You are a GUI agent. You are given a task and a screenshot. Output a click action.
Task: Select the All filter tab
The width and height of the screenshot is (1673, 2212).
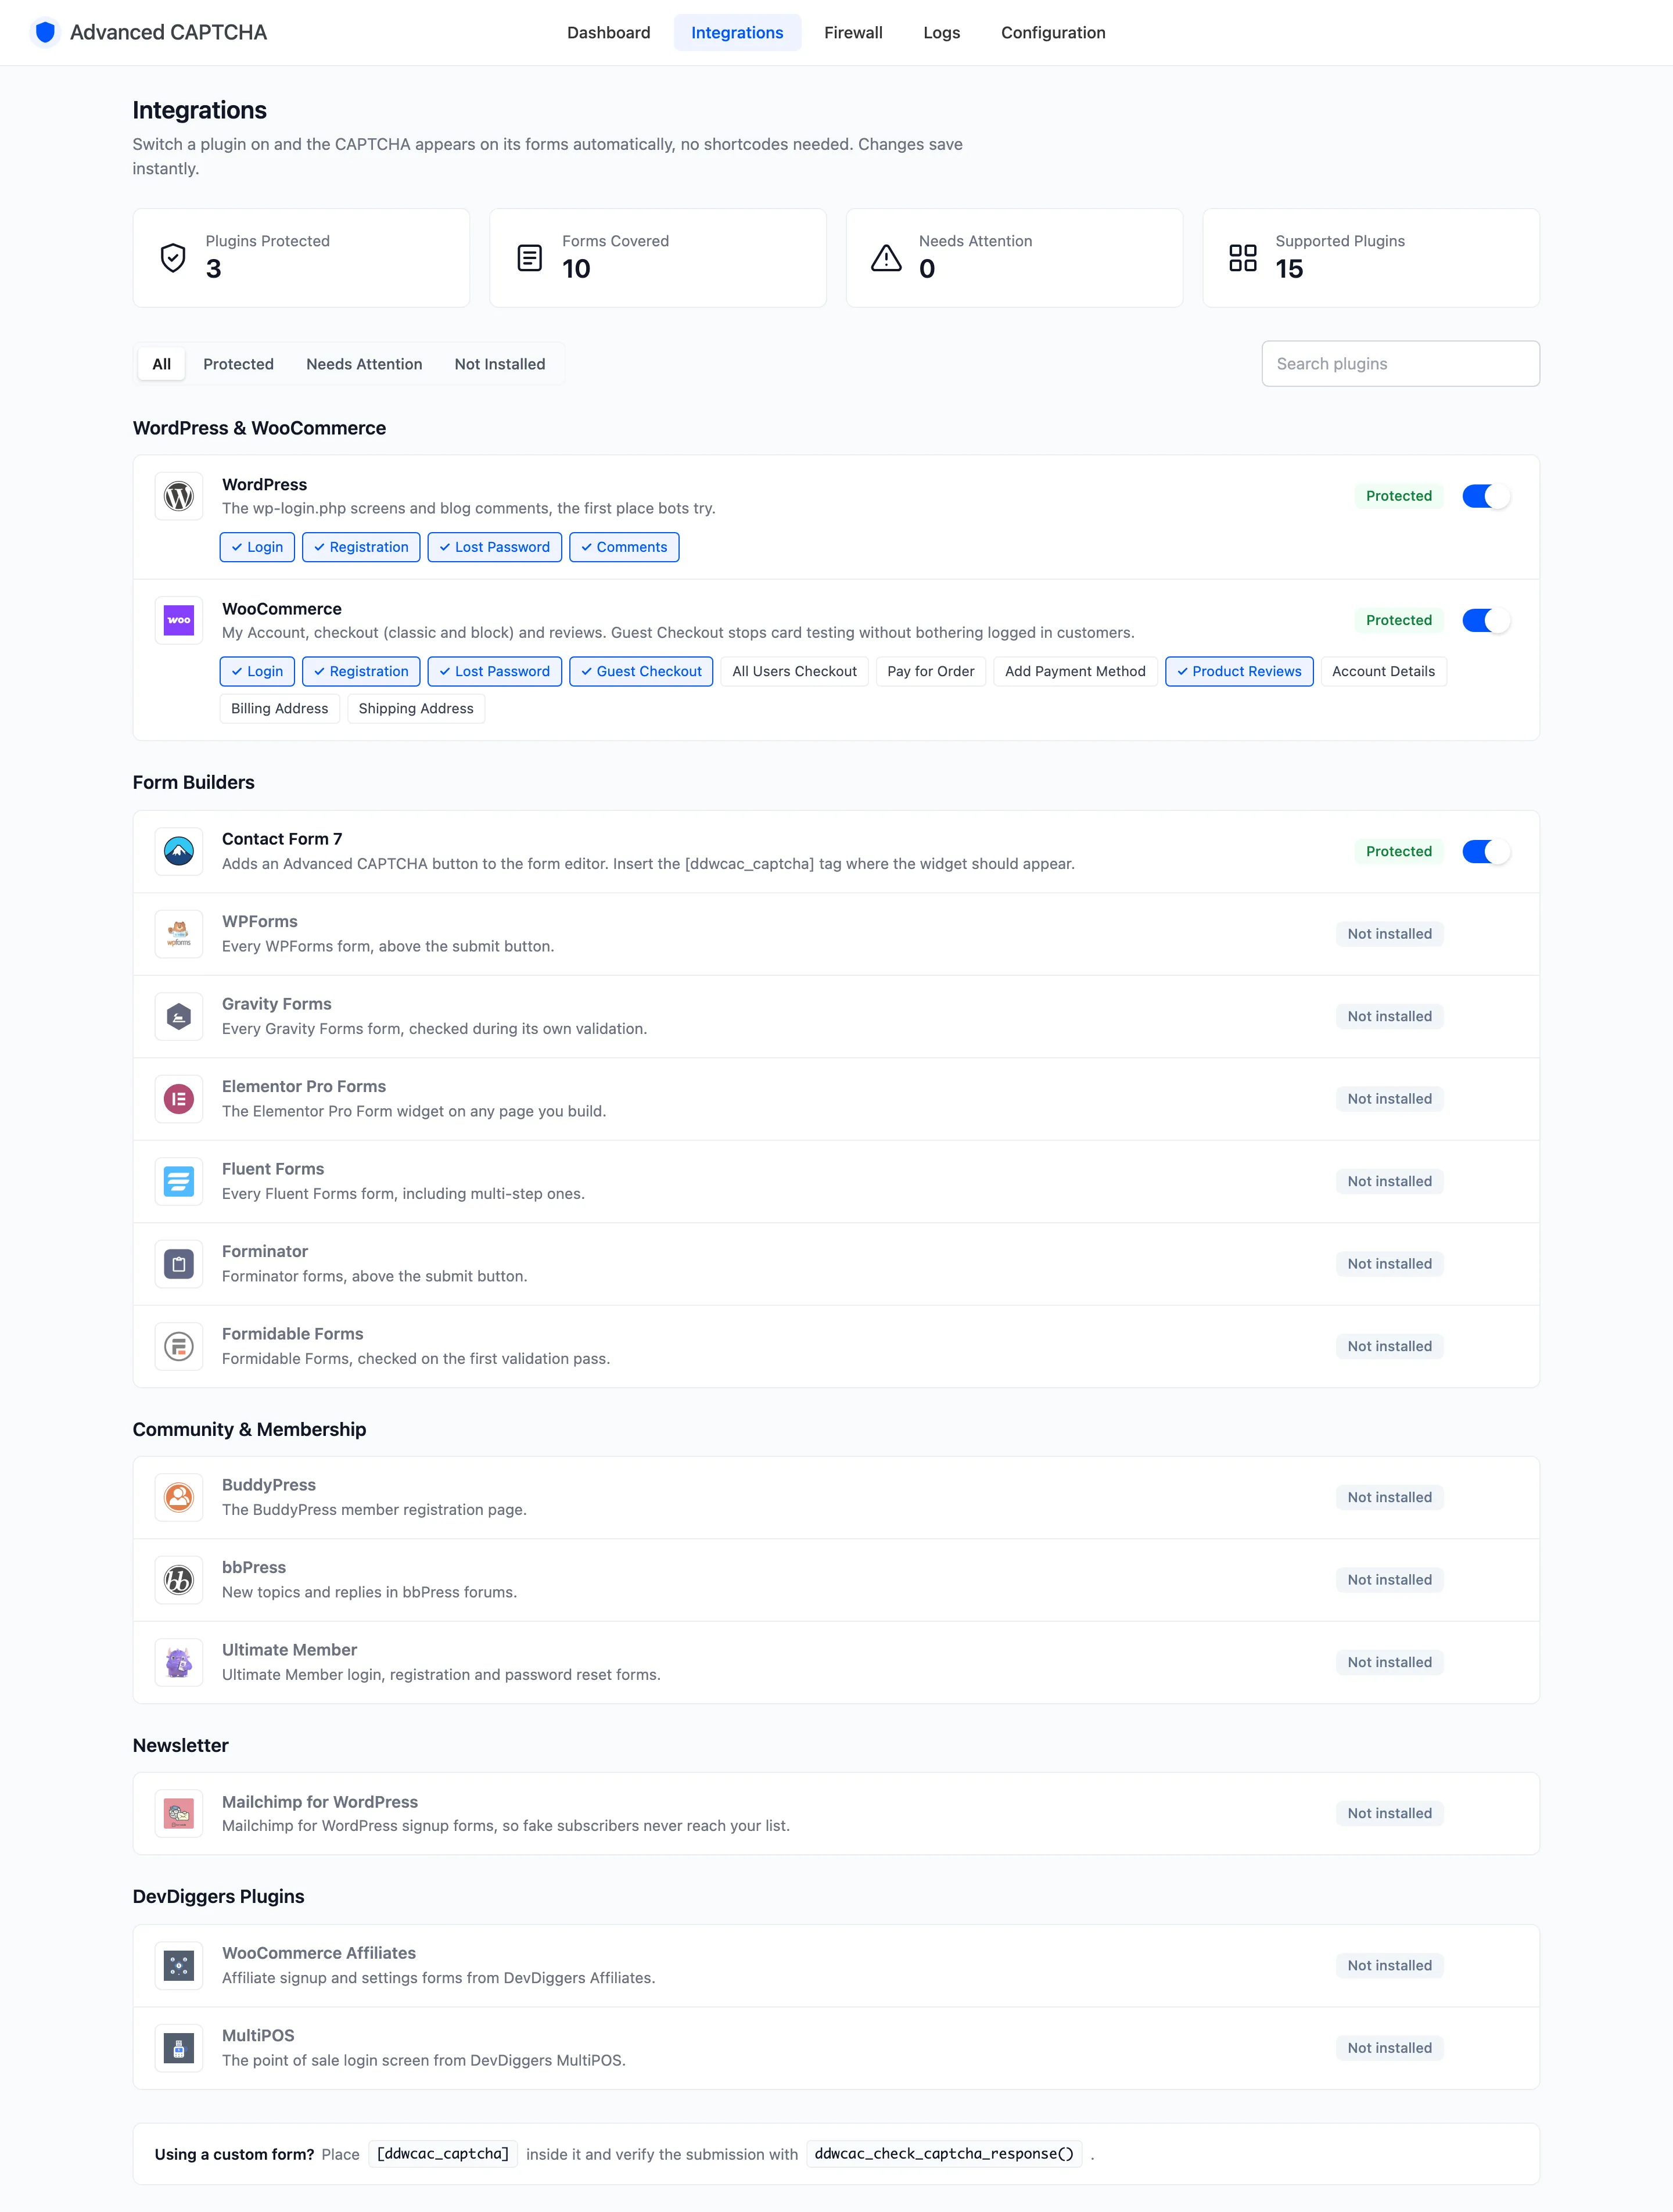tap(162, 364)
